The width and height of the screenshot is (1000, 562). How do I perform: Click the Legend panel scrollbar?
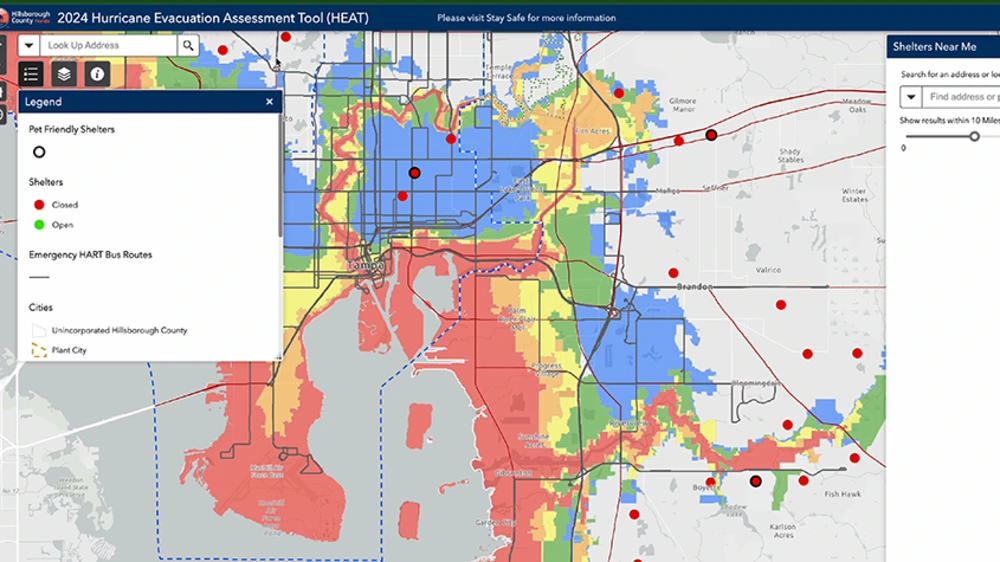[280, 175]
